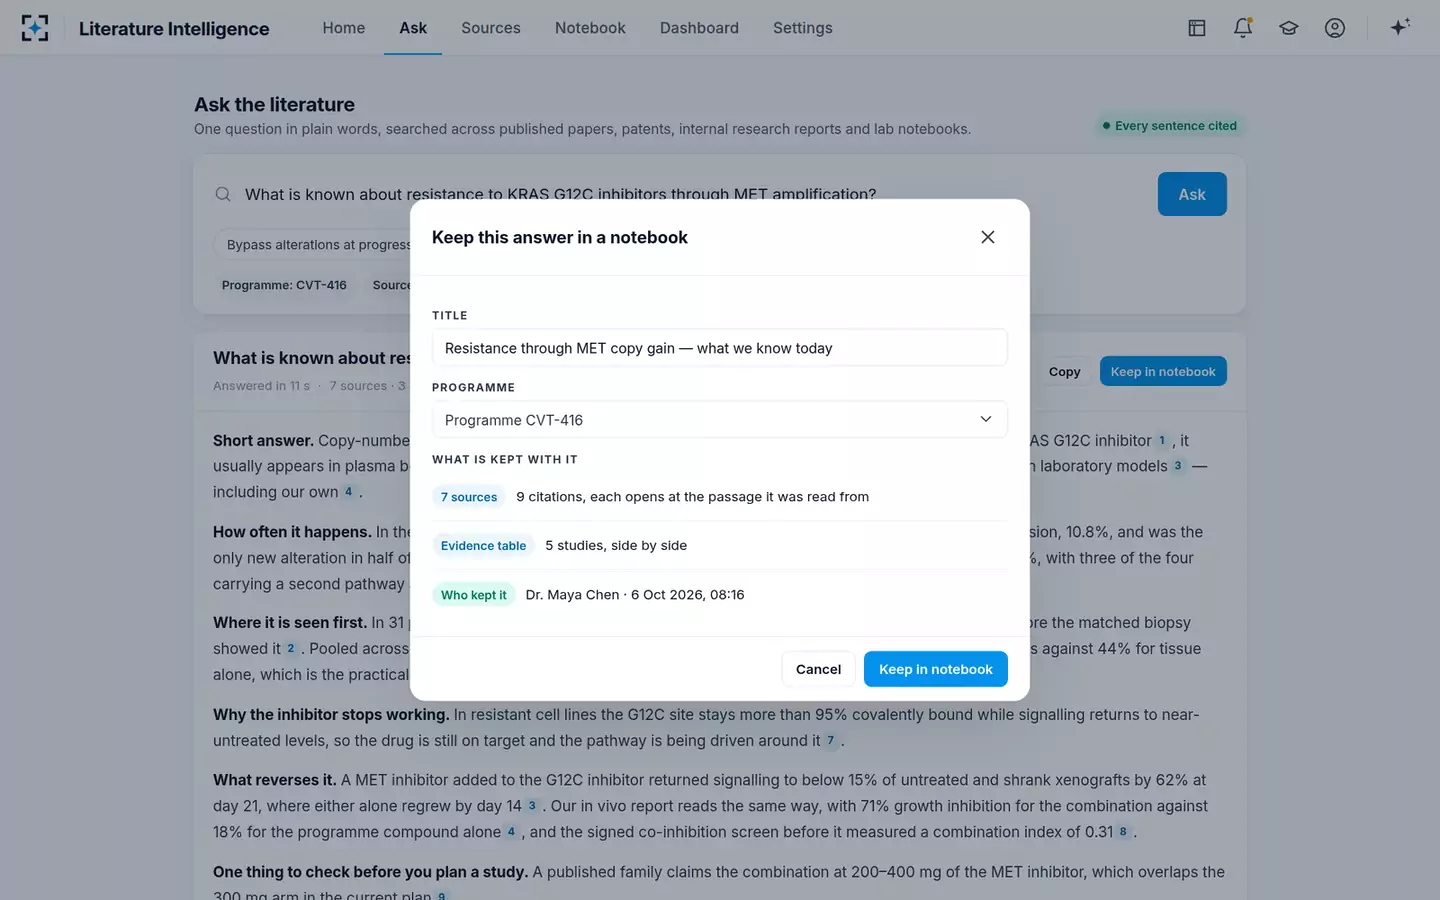Edit the Title input field
The width and height of the screenshot is (1440, 900).
point(720,348)
